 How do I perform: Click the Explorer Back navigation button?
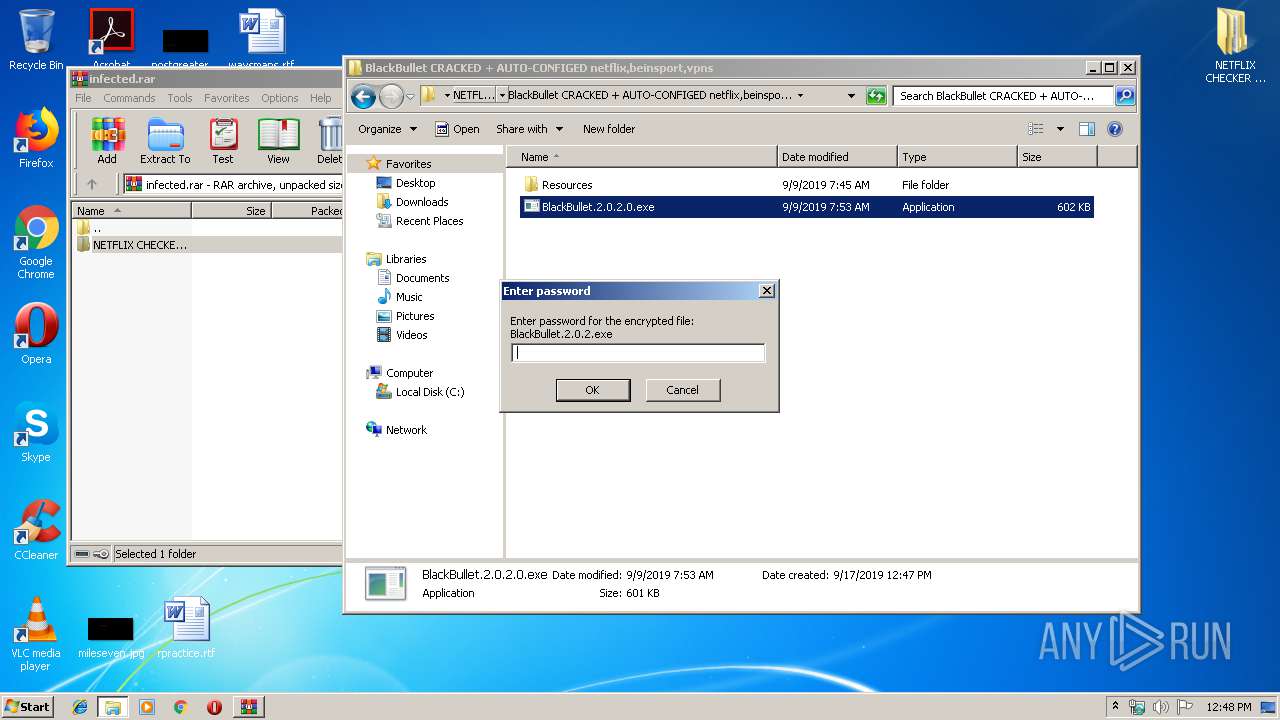364,96
